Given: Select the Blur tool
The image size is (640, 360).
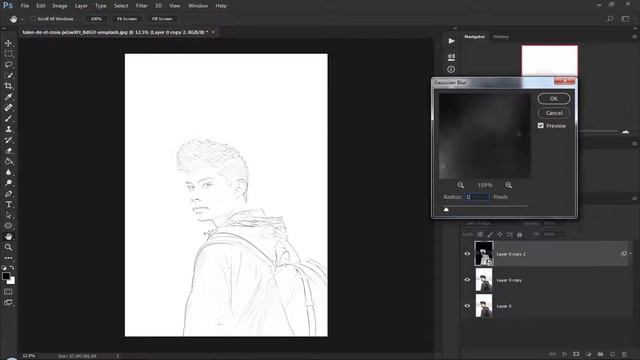Looking at the screenshot, I should pos(8,172).
